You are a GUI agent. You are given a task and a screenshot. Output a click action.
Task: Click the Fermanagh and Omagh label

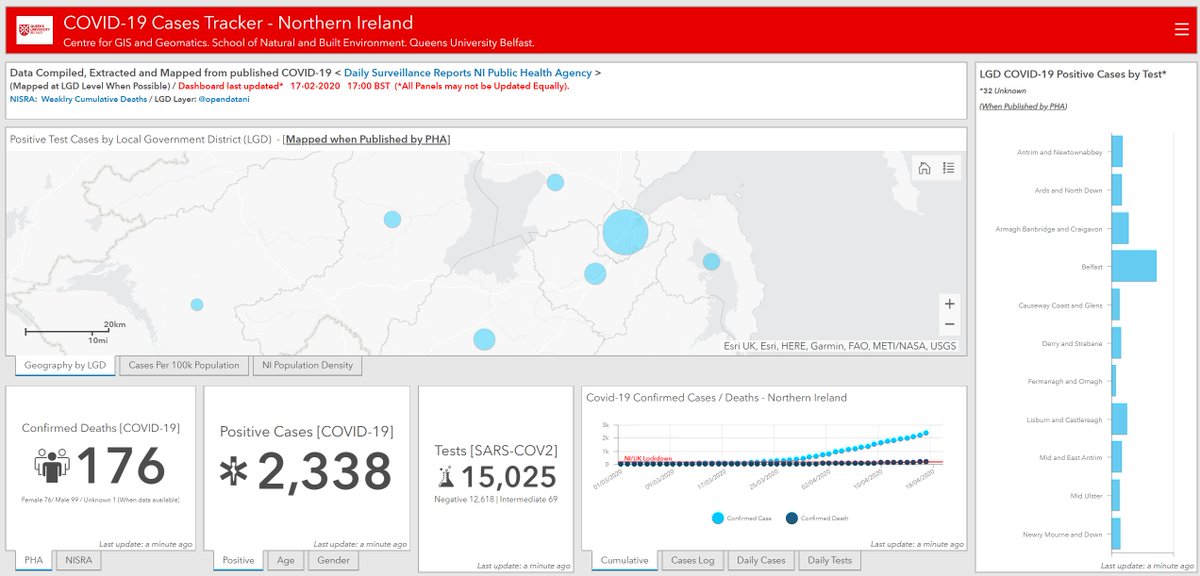coord(1063,382)
